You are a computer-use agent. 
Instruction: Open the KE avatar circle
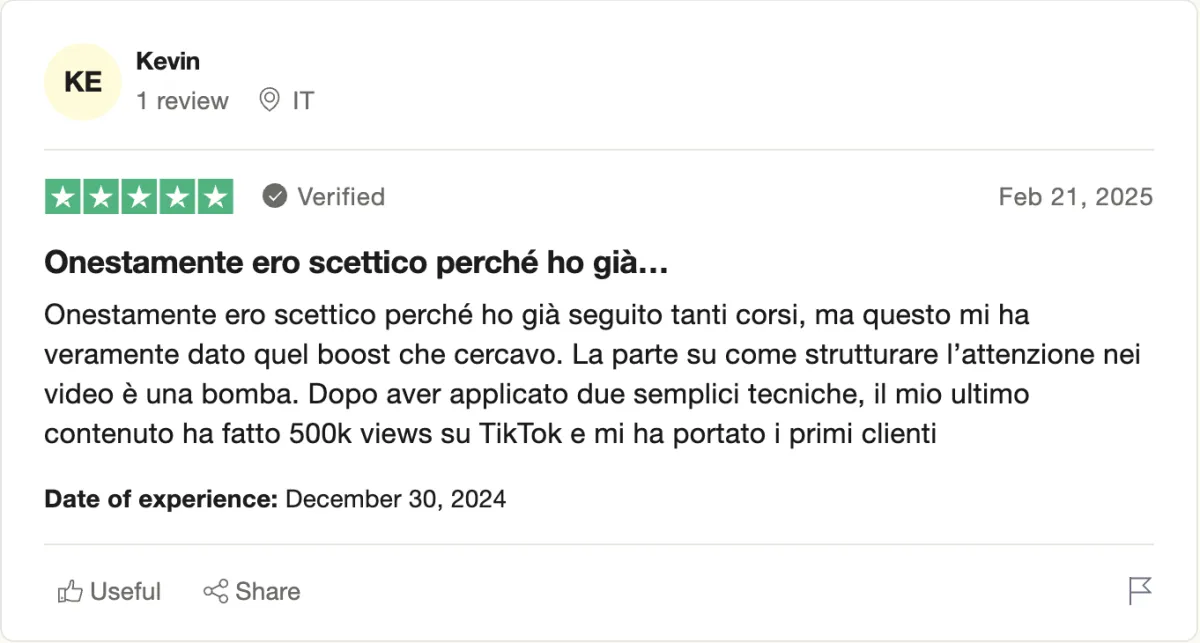pyautogui.click(x=83, y=82)
